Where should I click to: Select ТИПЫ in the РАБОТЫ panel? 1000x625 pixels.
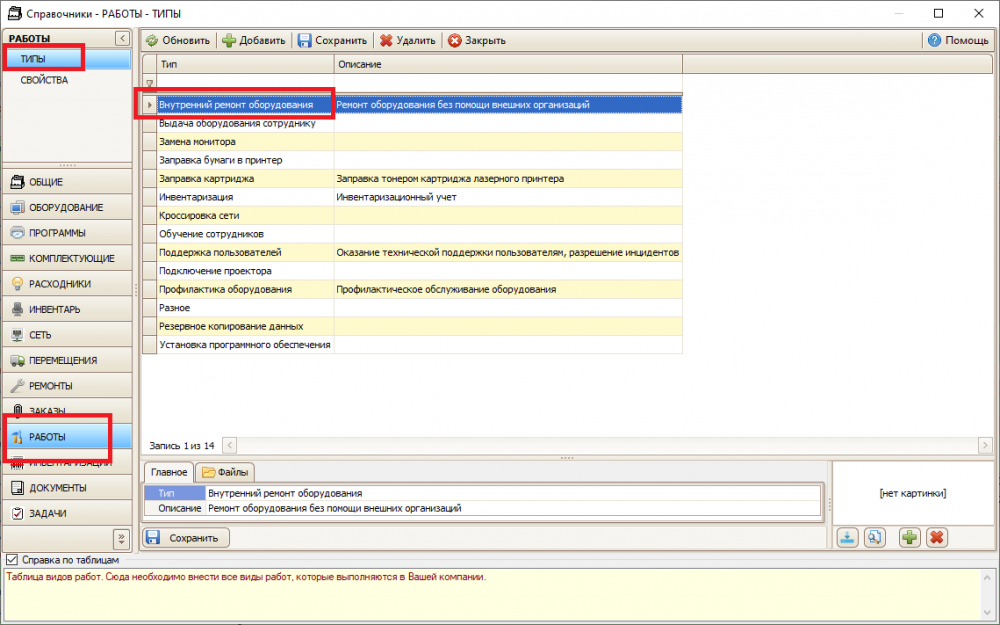pos(67,59)
